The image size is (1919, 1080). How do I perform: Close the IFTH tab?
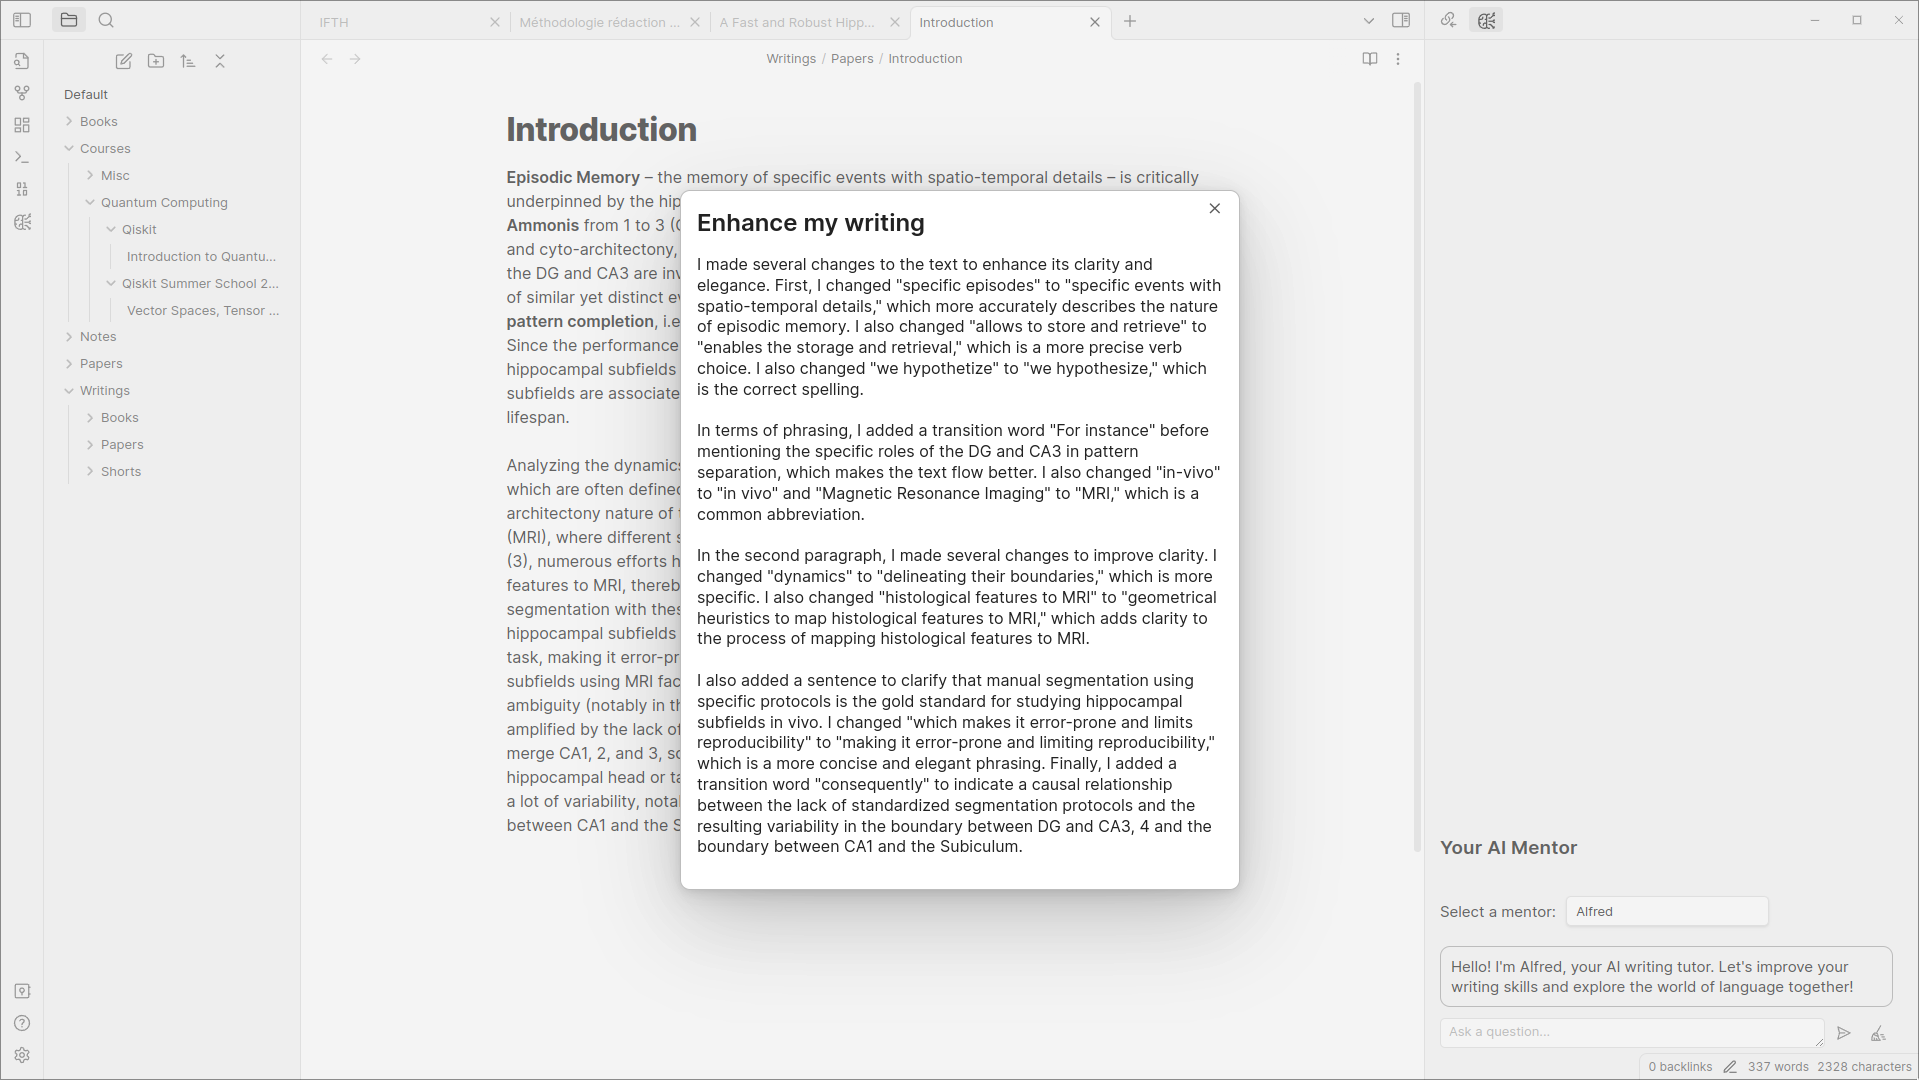495,22
